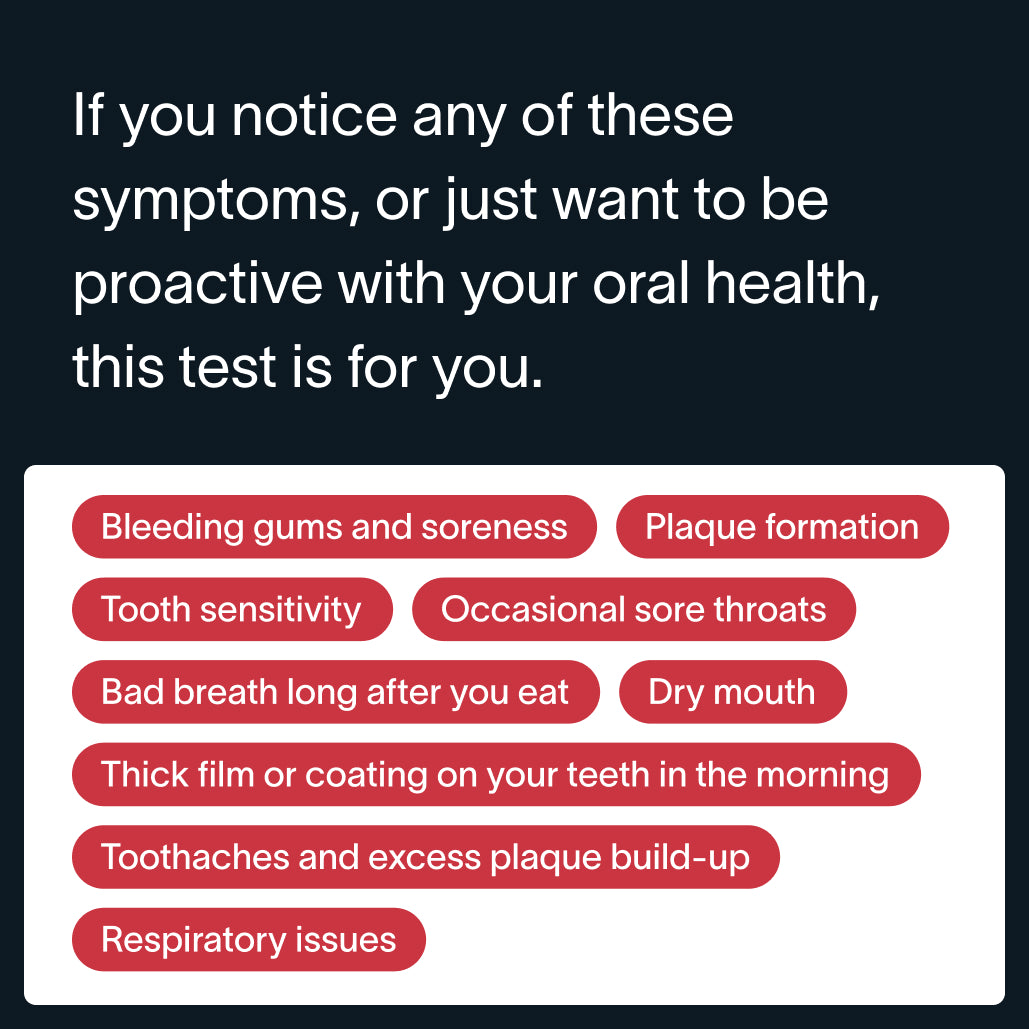1029x1029 pixels.
Task: Click empty white space right of Respiratory issues
Action: [700, 940]
